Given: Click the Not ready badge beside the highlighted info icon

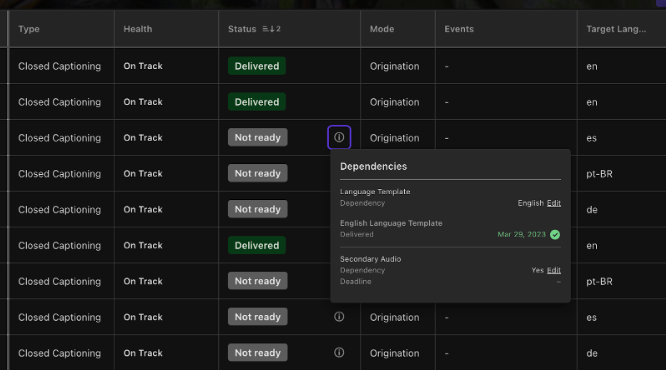Looking at the screenshot, I should pyautogui.click(x=258, y=137).
